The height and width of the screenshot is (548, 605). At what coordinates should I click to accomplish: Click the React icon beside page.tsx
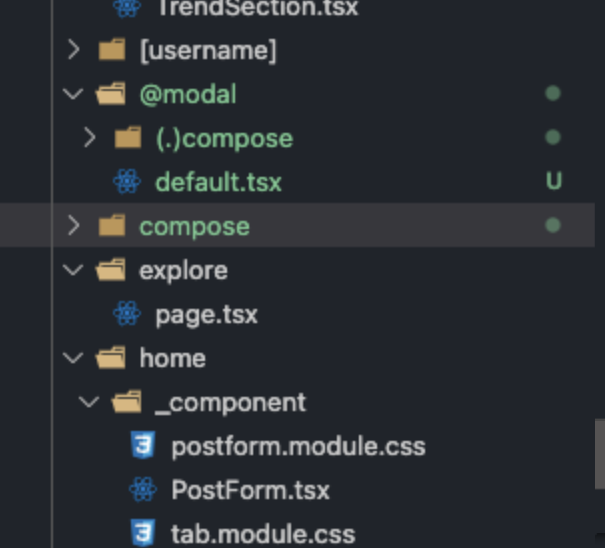127,314
